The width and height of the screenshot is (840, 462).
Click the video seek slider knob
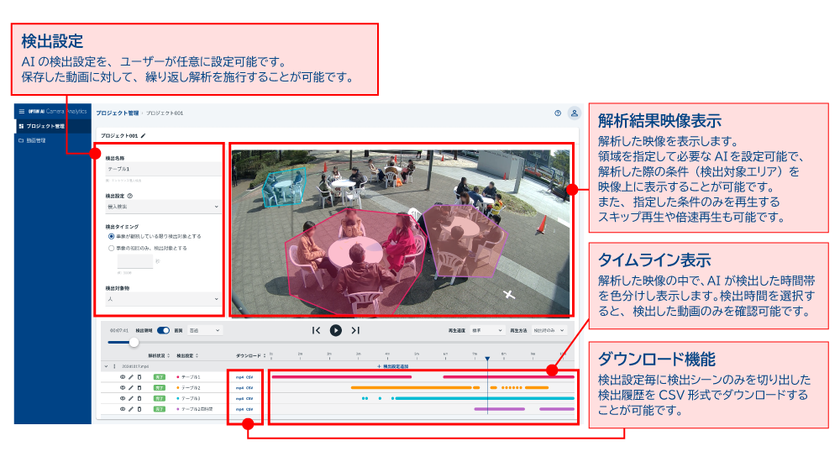click(134, 342)
